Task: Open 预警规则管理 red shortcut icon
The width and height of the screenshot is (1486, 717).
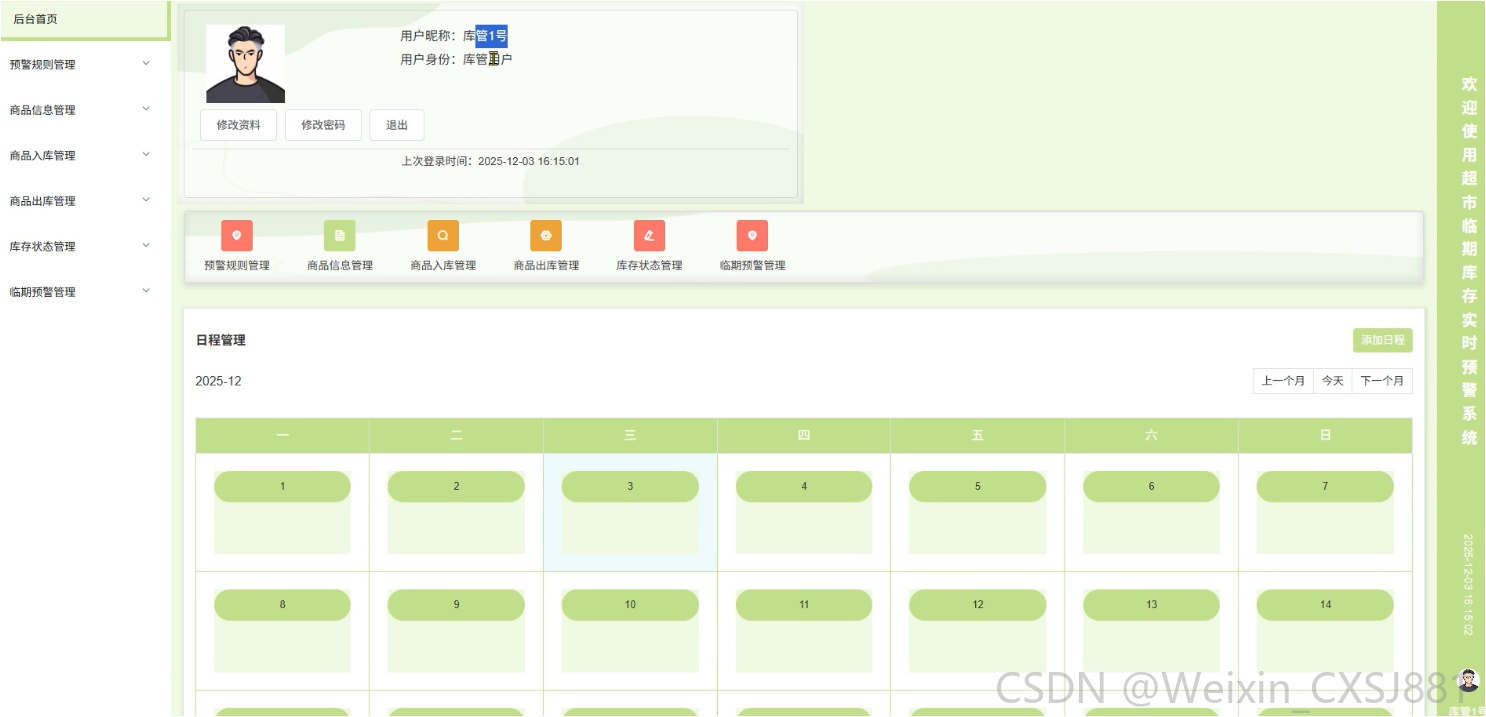Action: (237, 236)
